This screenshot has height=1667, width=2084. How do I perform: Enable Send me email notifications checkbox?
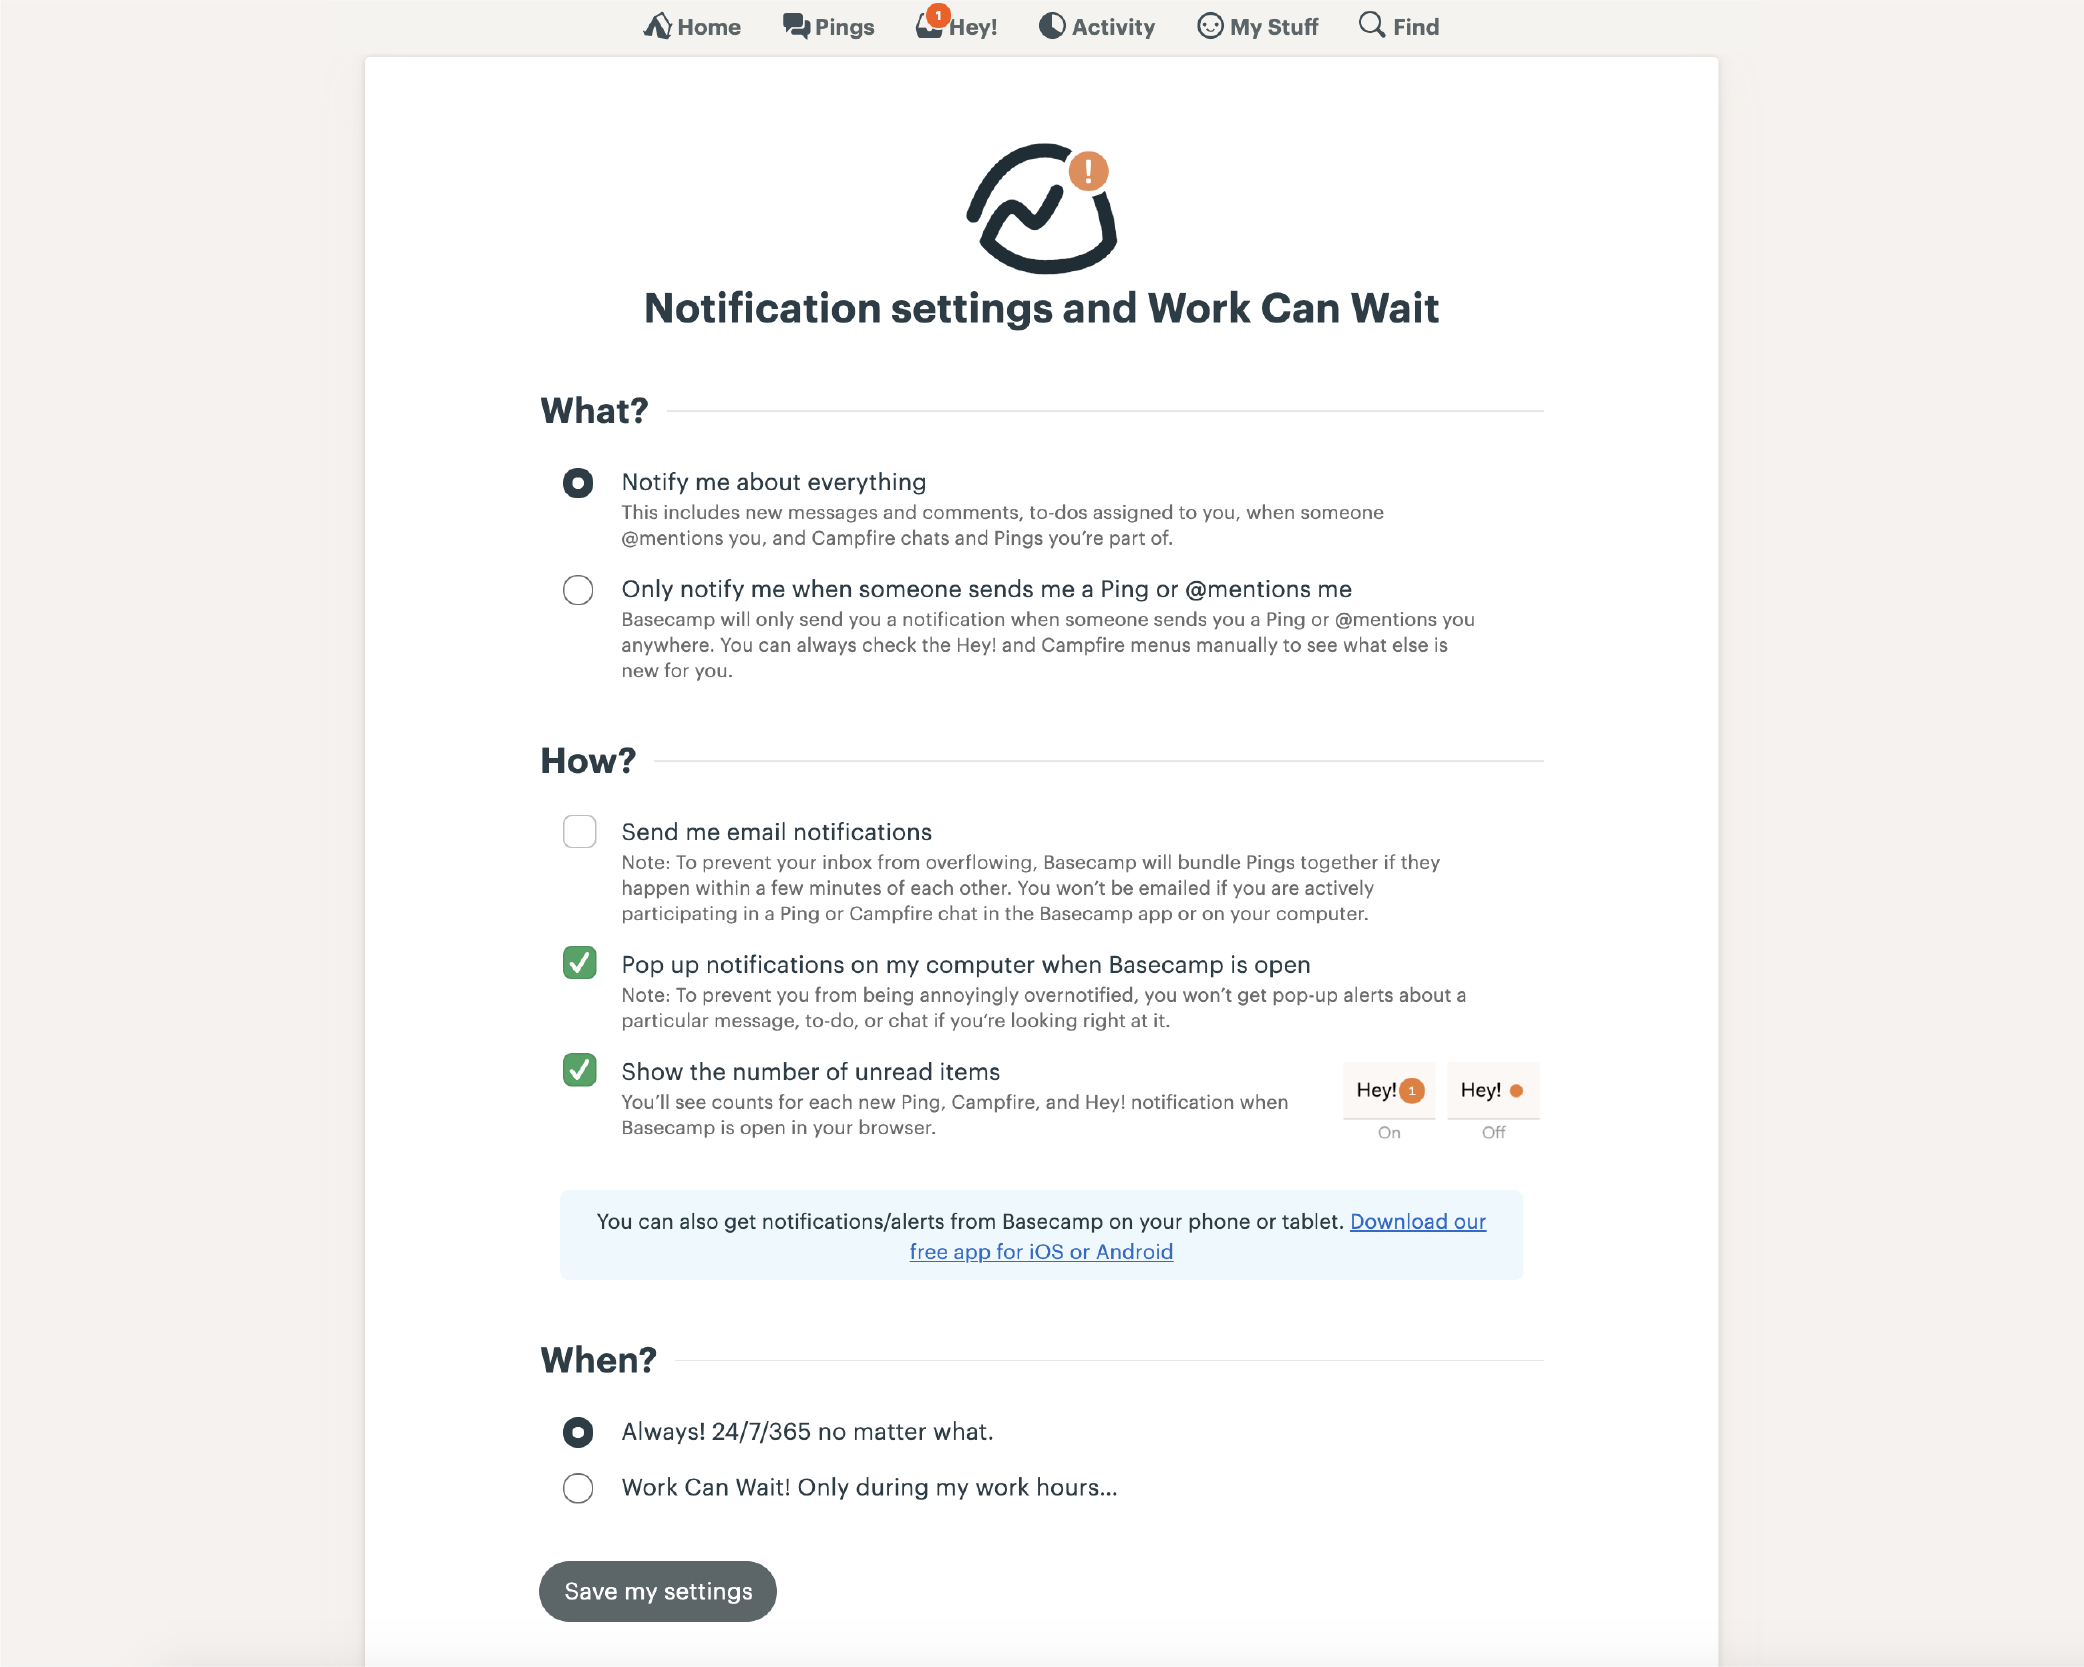point(578,832)
